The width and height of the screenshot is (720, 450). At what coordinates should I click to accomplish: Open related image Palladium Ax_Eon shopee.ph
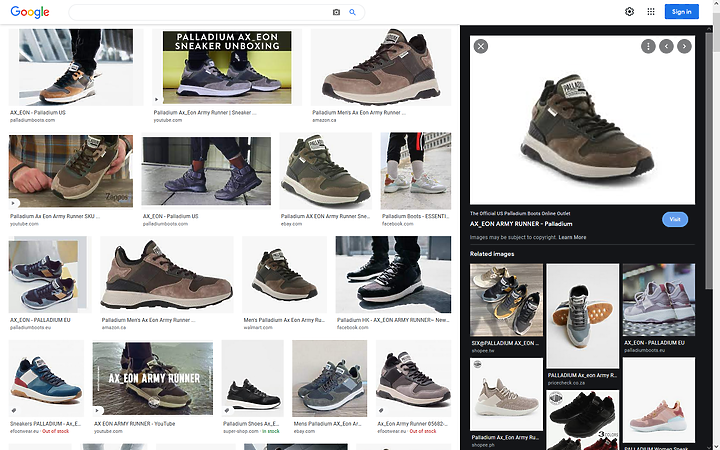(506, 394)
